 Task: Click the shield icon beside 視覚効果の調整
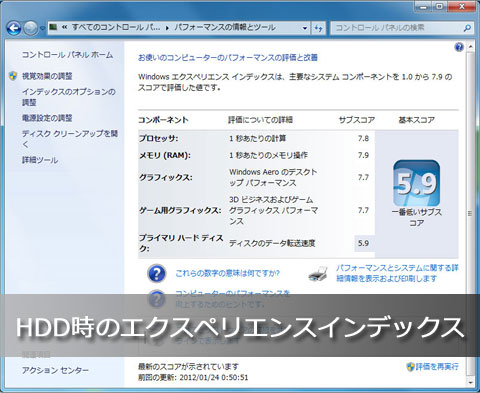pyautogui.click(x=13, y=76)
